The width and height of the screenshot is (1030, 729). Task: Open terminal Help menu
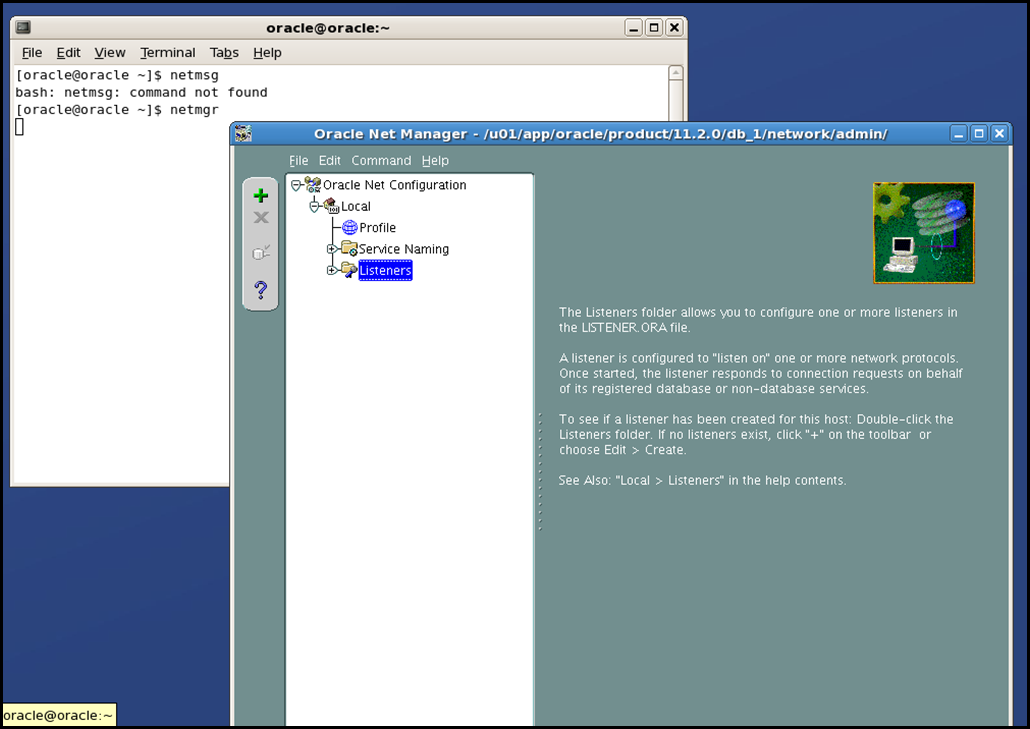coord(267,53)
